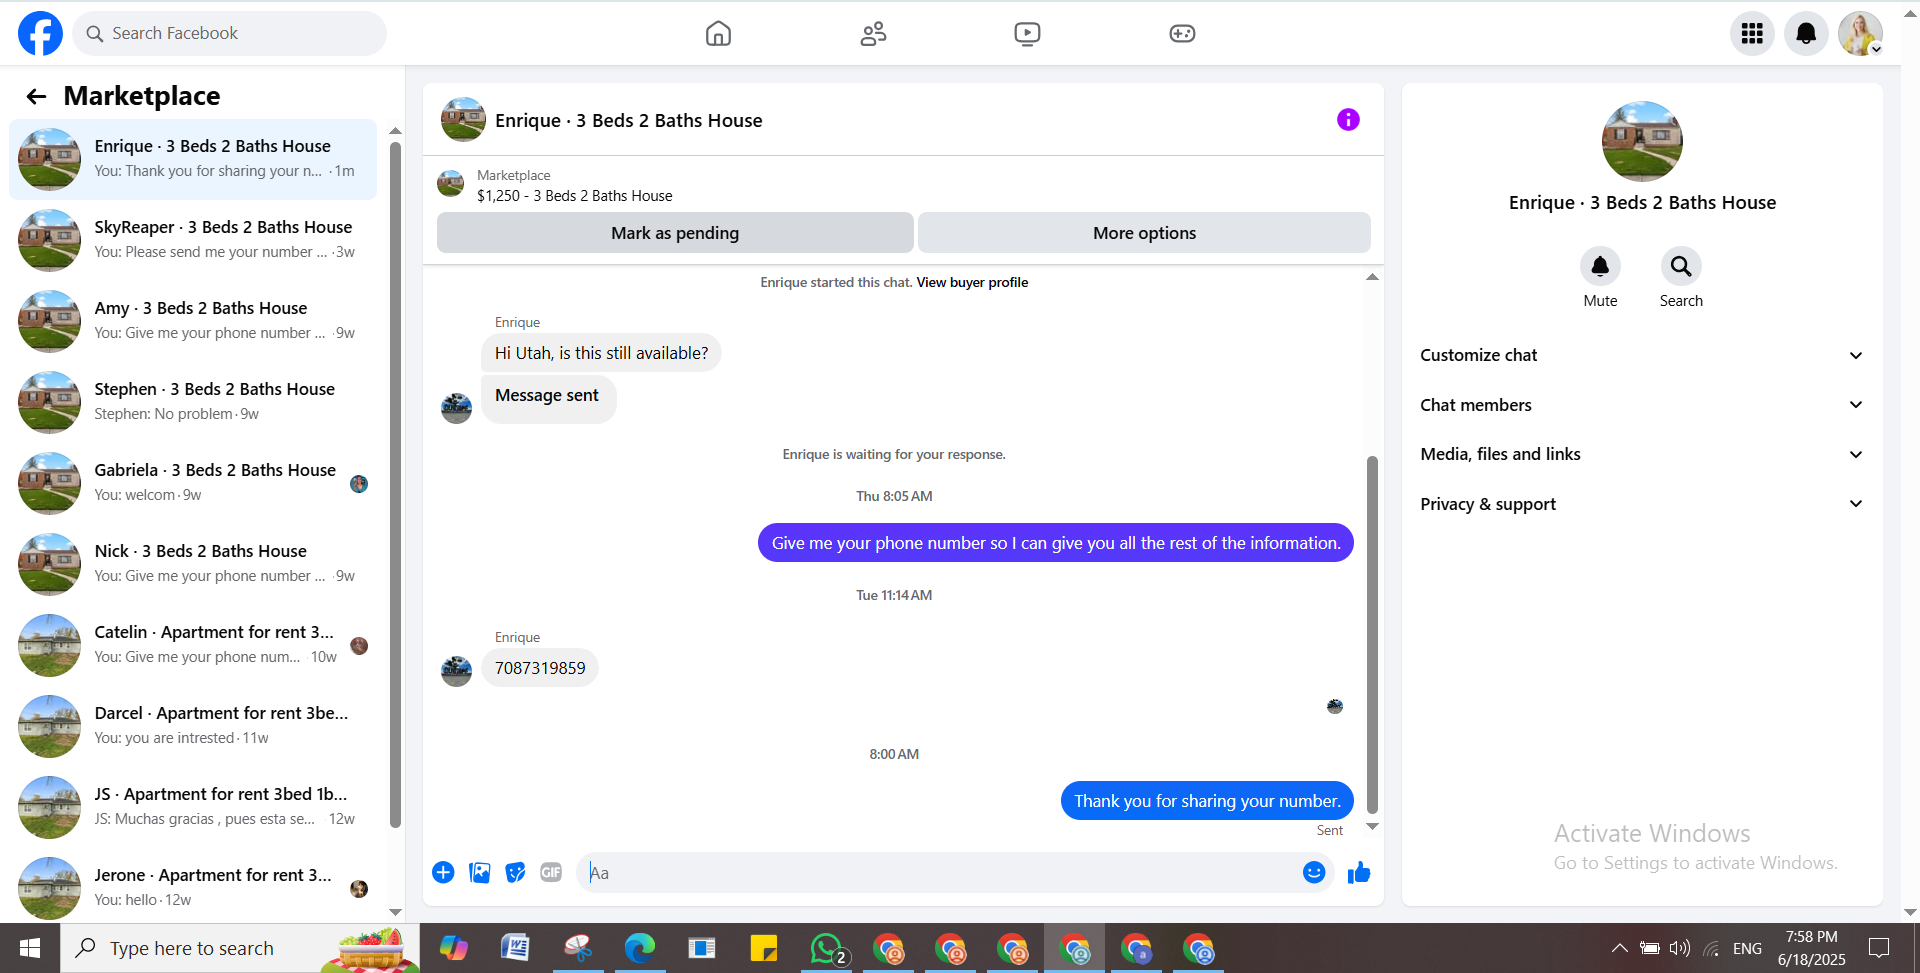Click the conversation list scroll up arrow
Image resolution: width=1920 pixels, height=973 pixels.
395,131
